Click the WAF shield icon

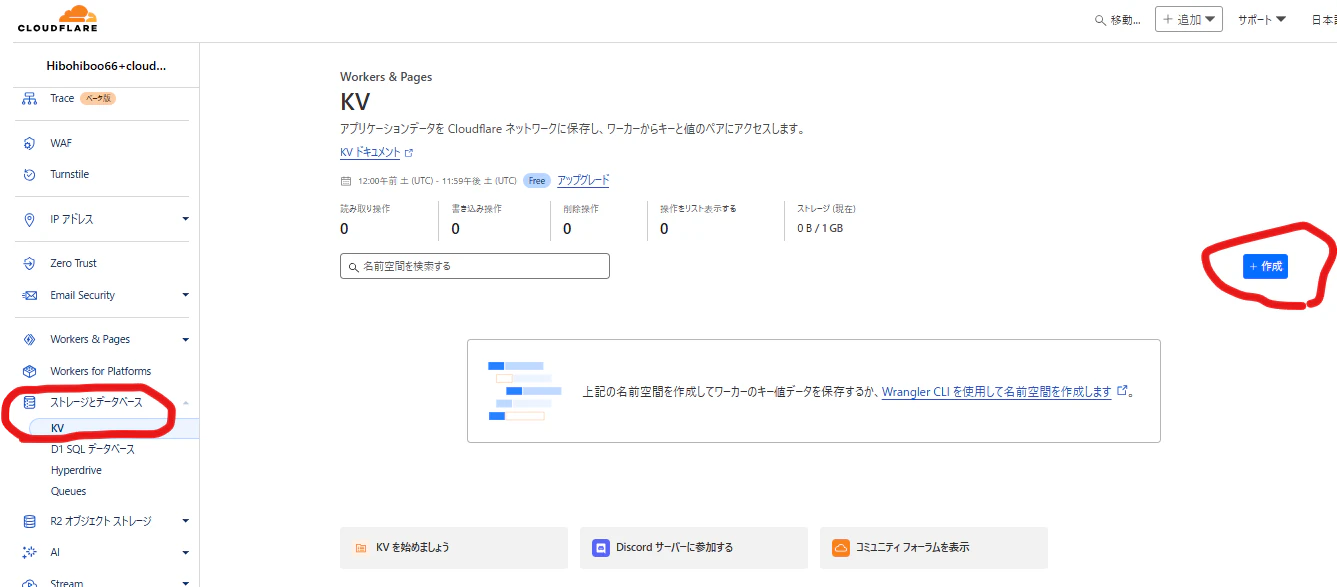pos(29,143)
